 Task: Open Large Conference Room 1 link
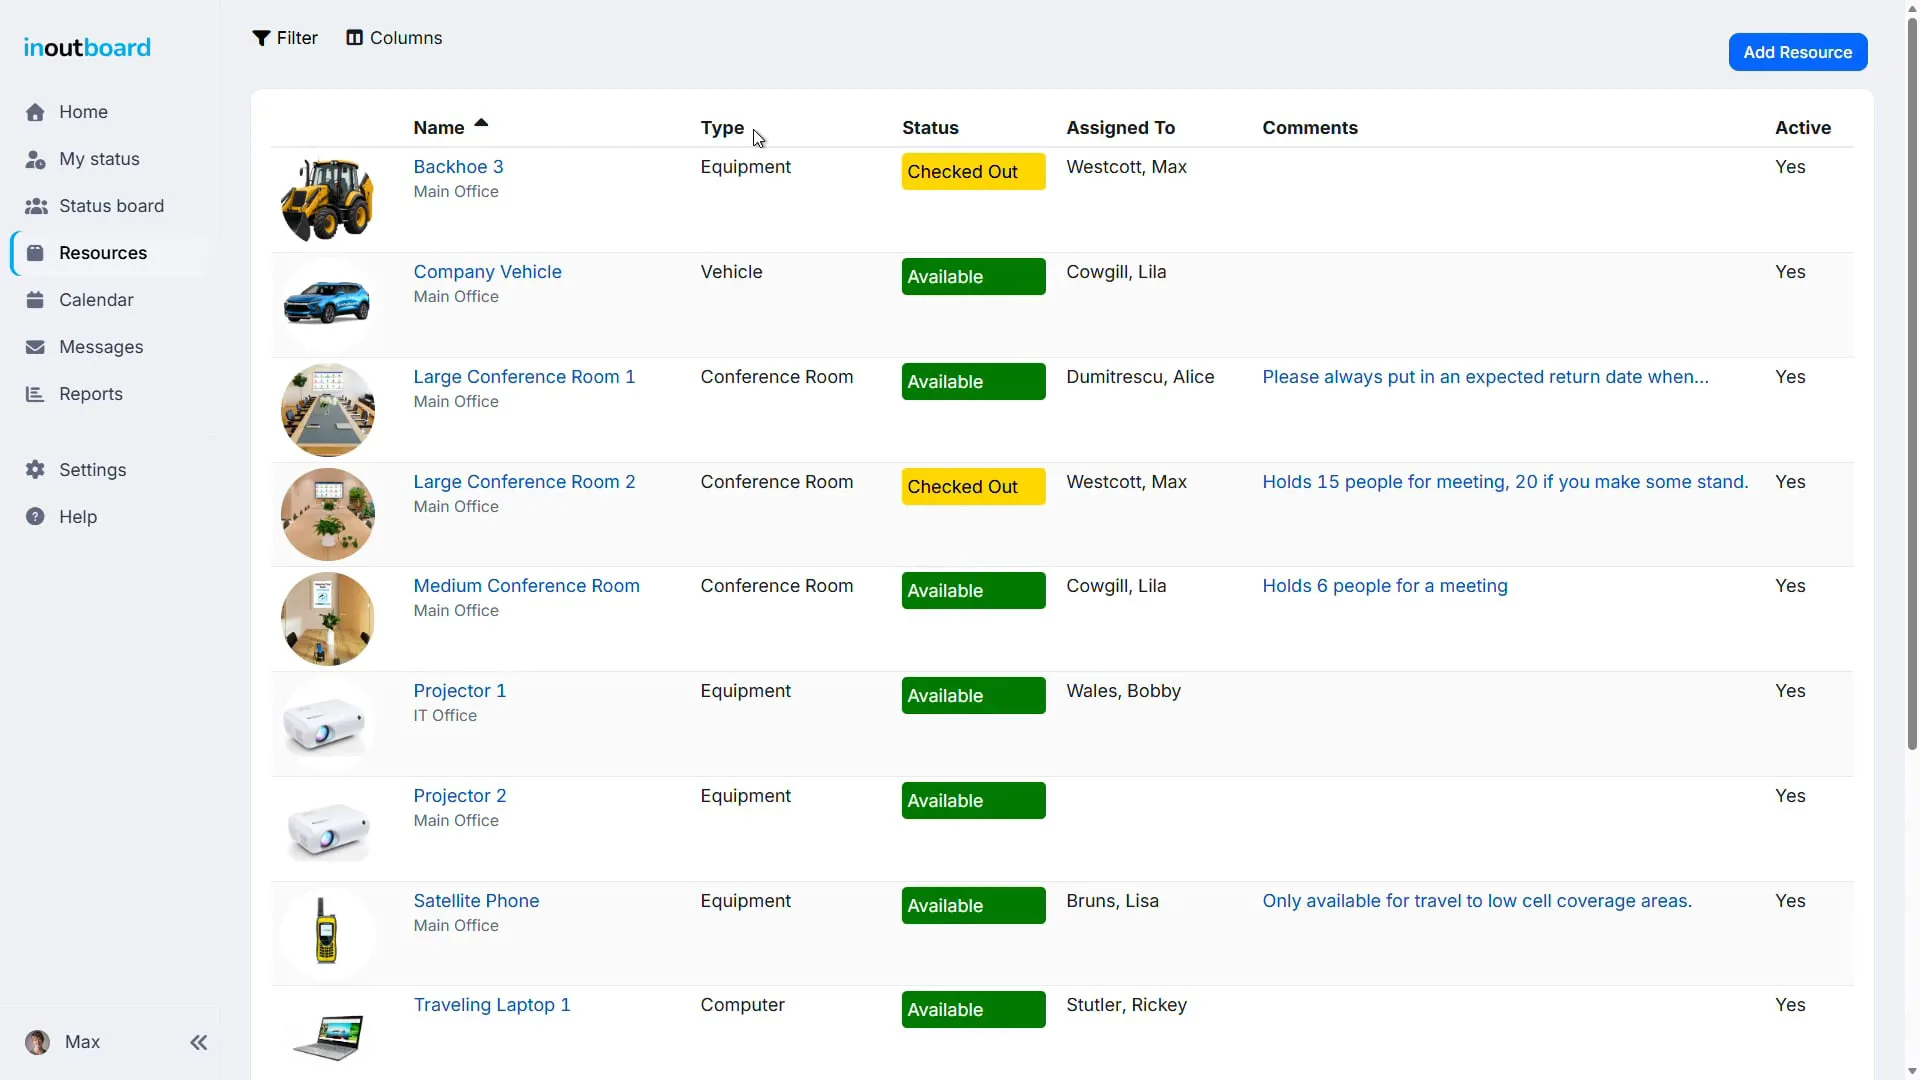pos(524,377)
